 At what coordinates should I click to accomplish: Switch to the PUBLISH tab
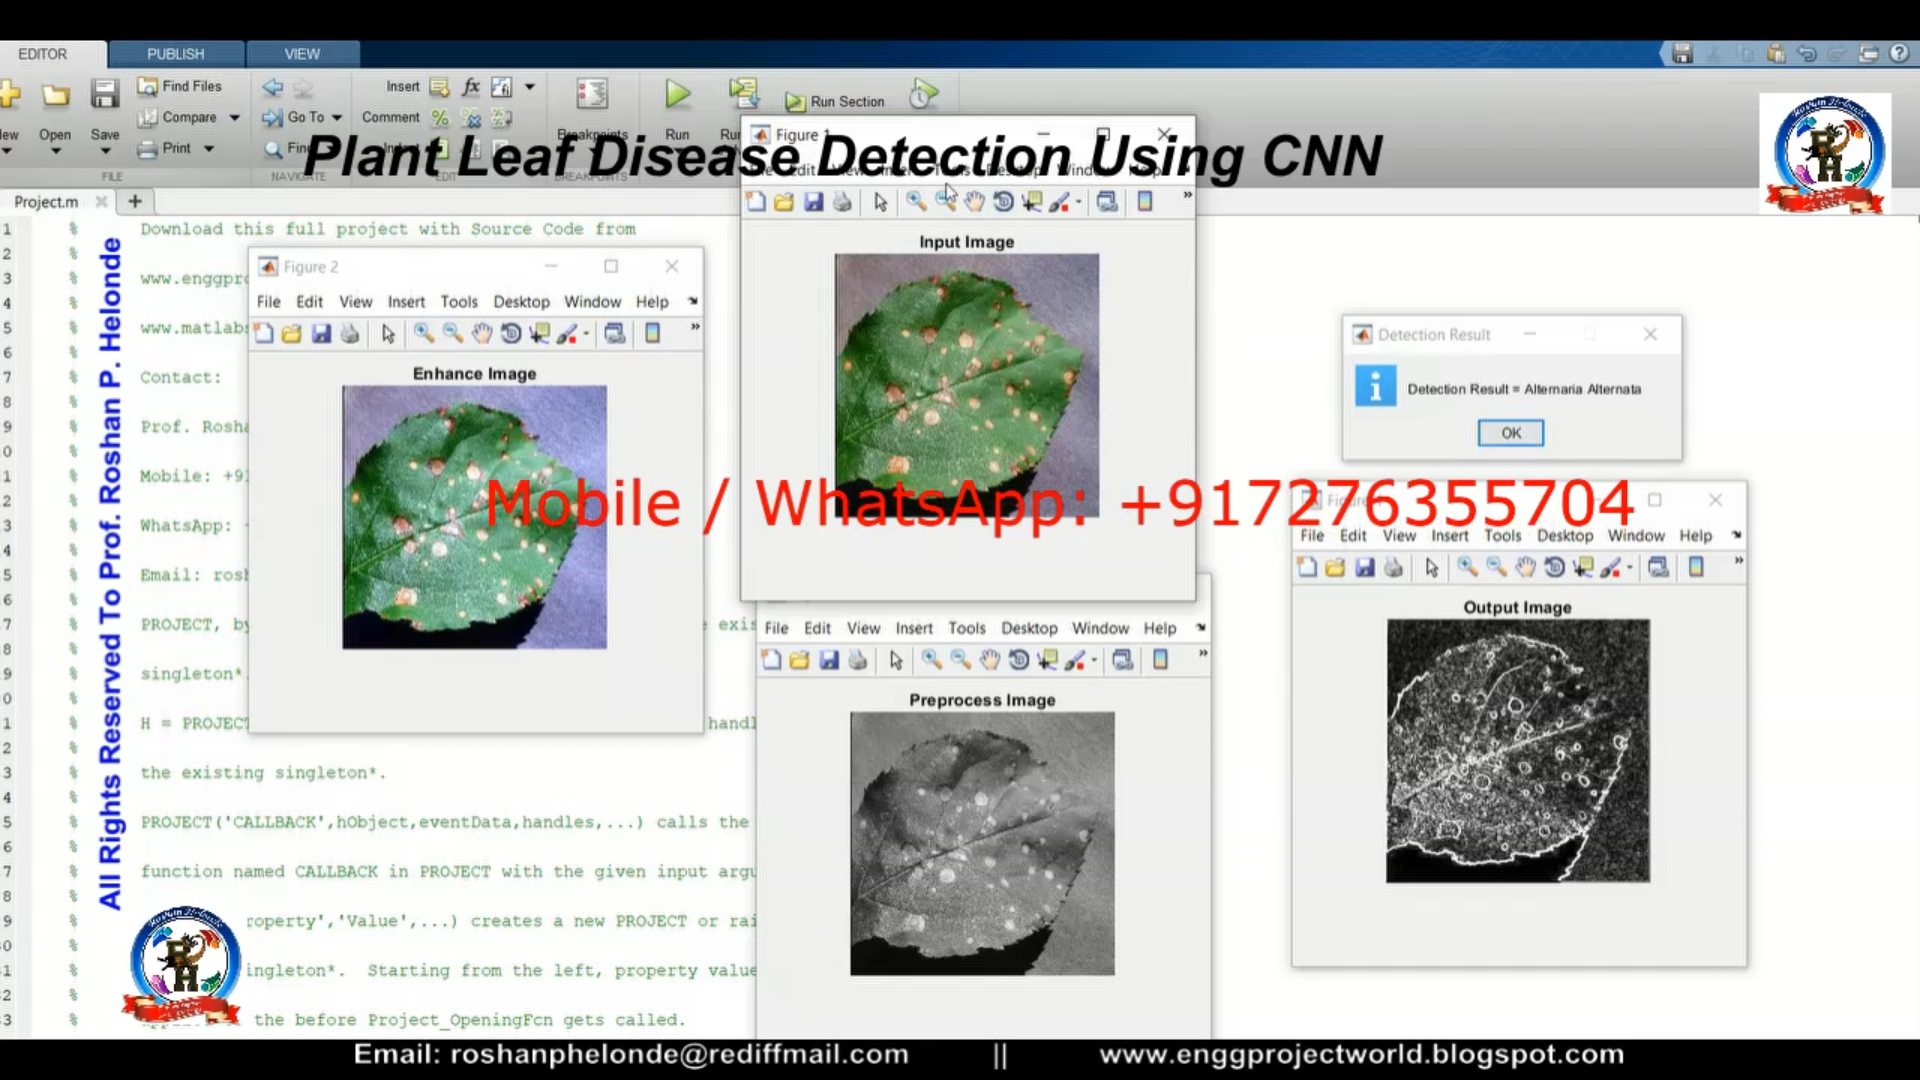click(x=175, y=54)
